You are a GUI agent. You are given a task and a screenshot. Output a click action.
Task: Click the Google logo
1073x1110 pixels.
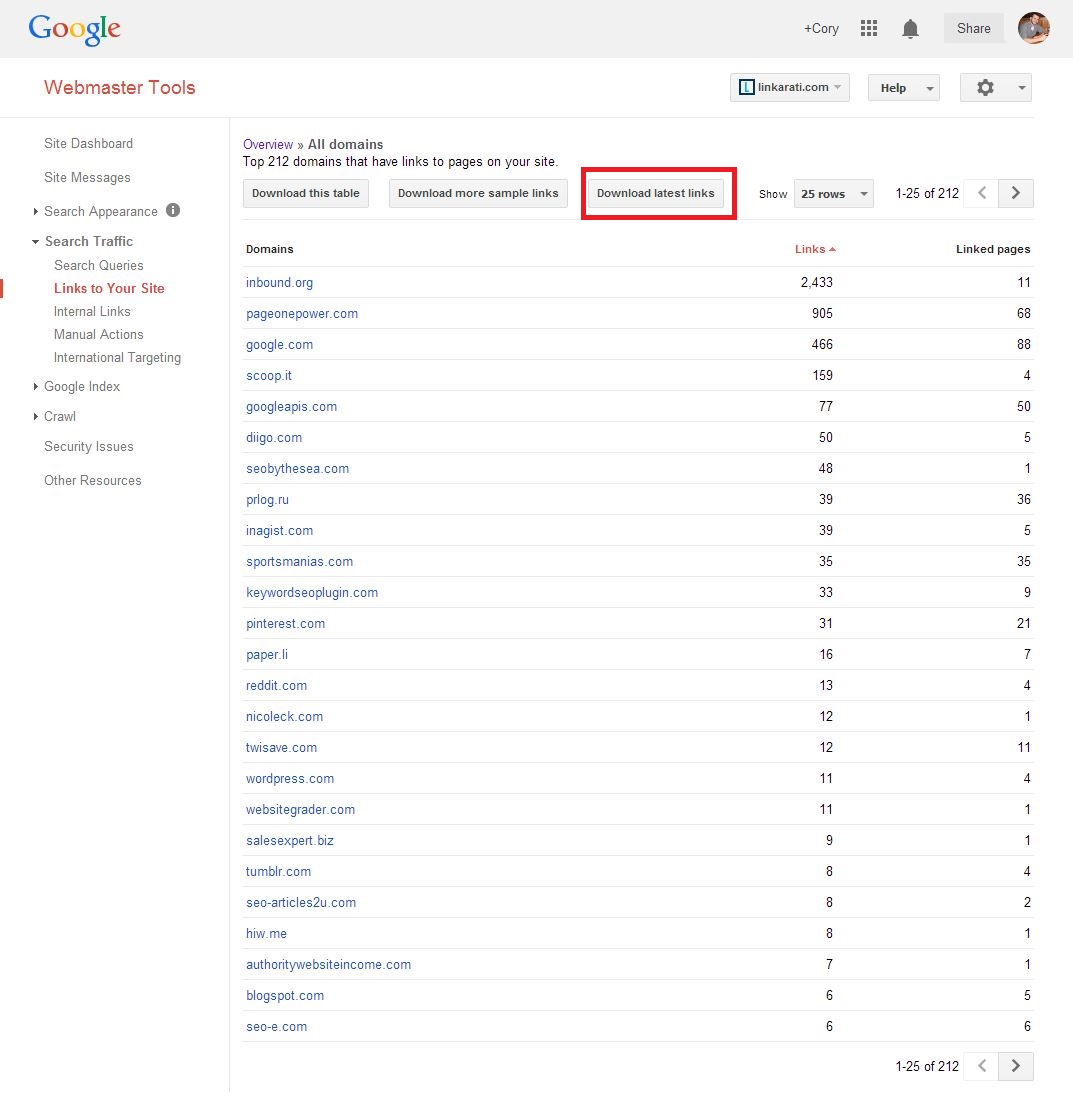(x=74, y=29)
